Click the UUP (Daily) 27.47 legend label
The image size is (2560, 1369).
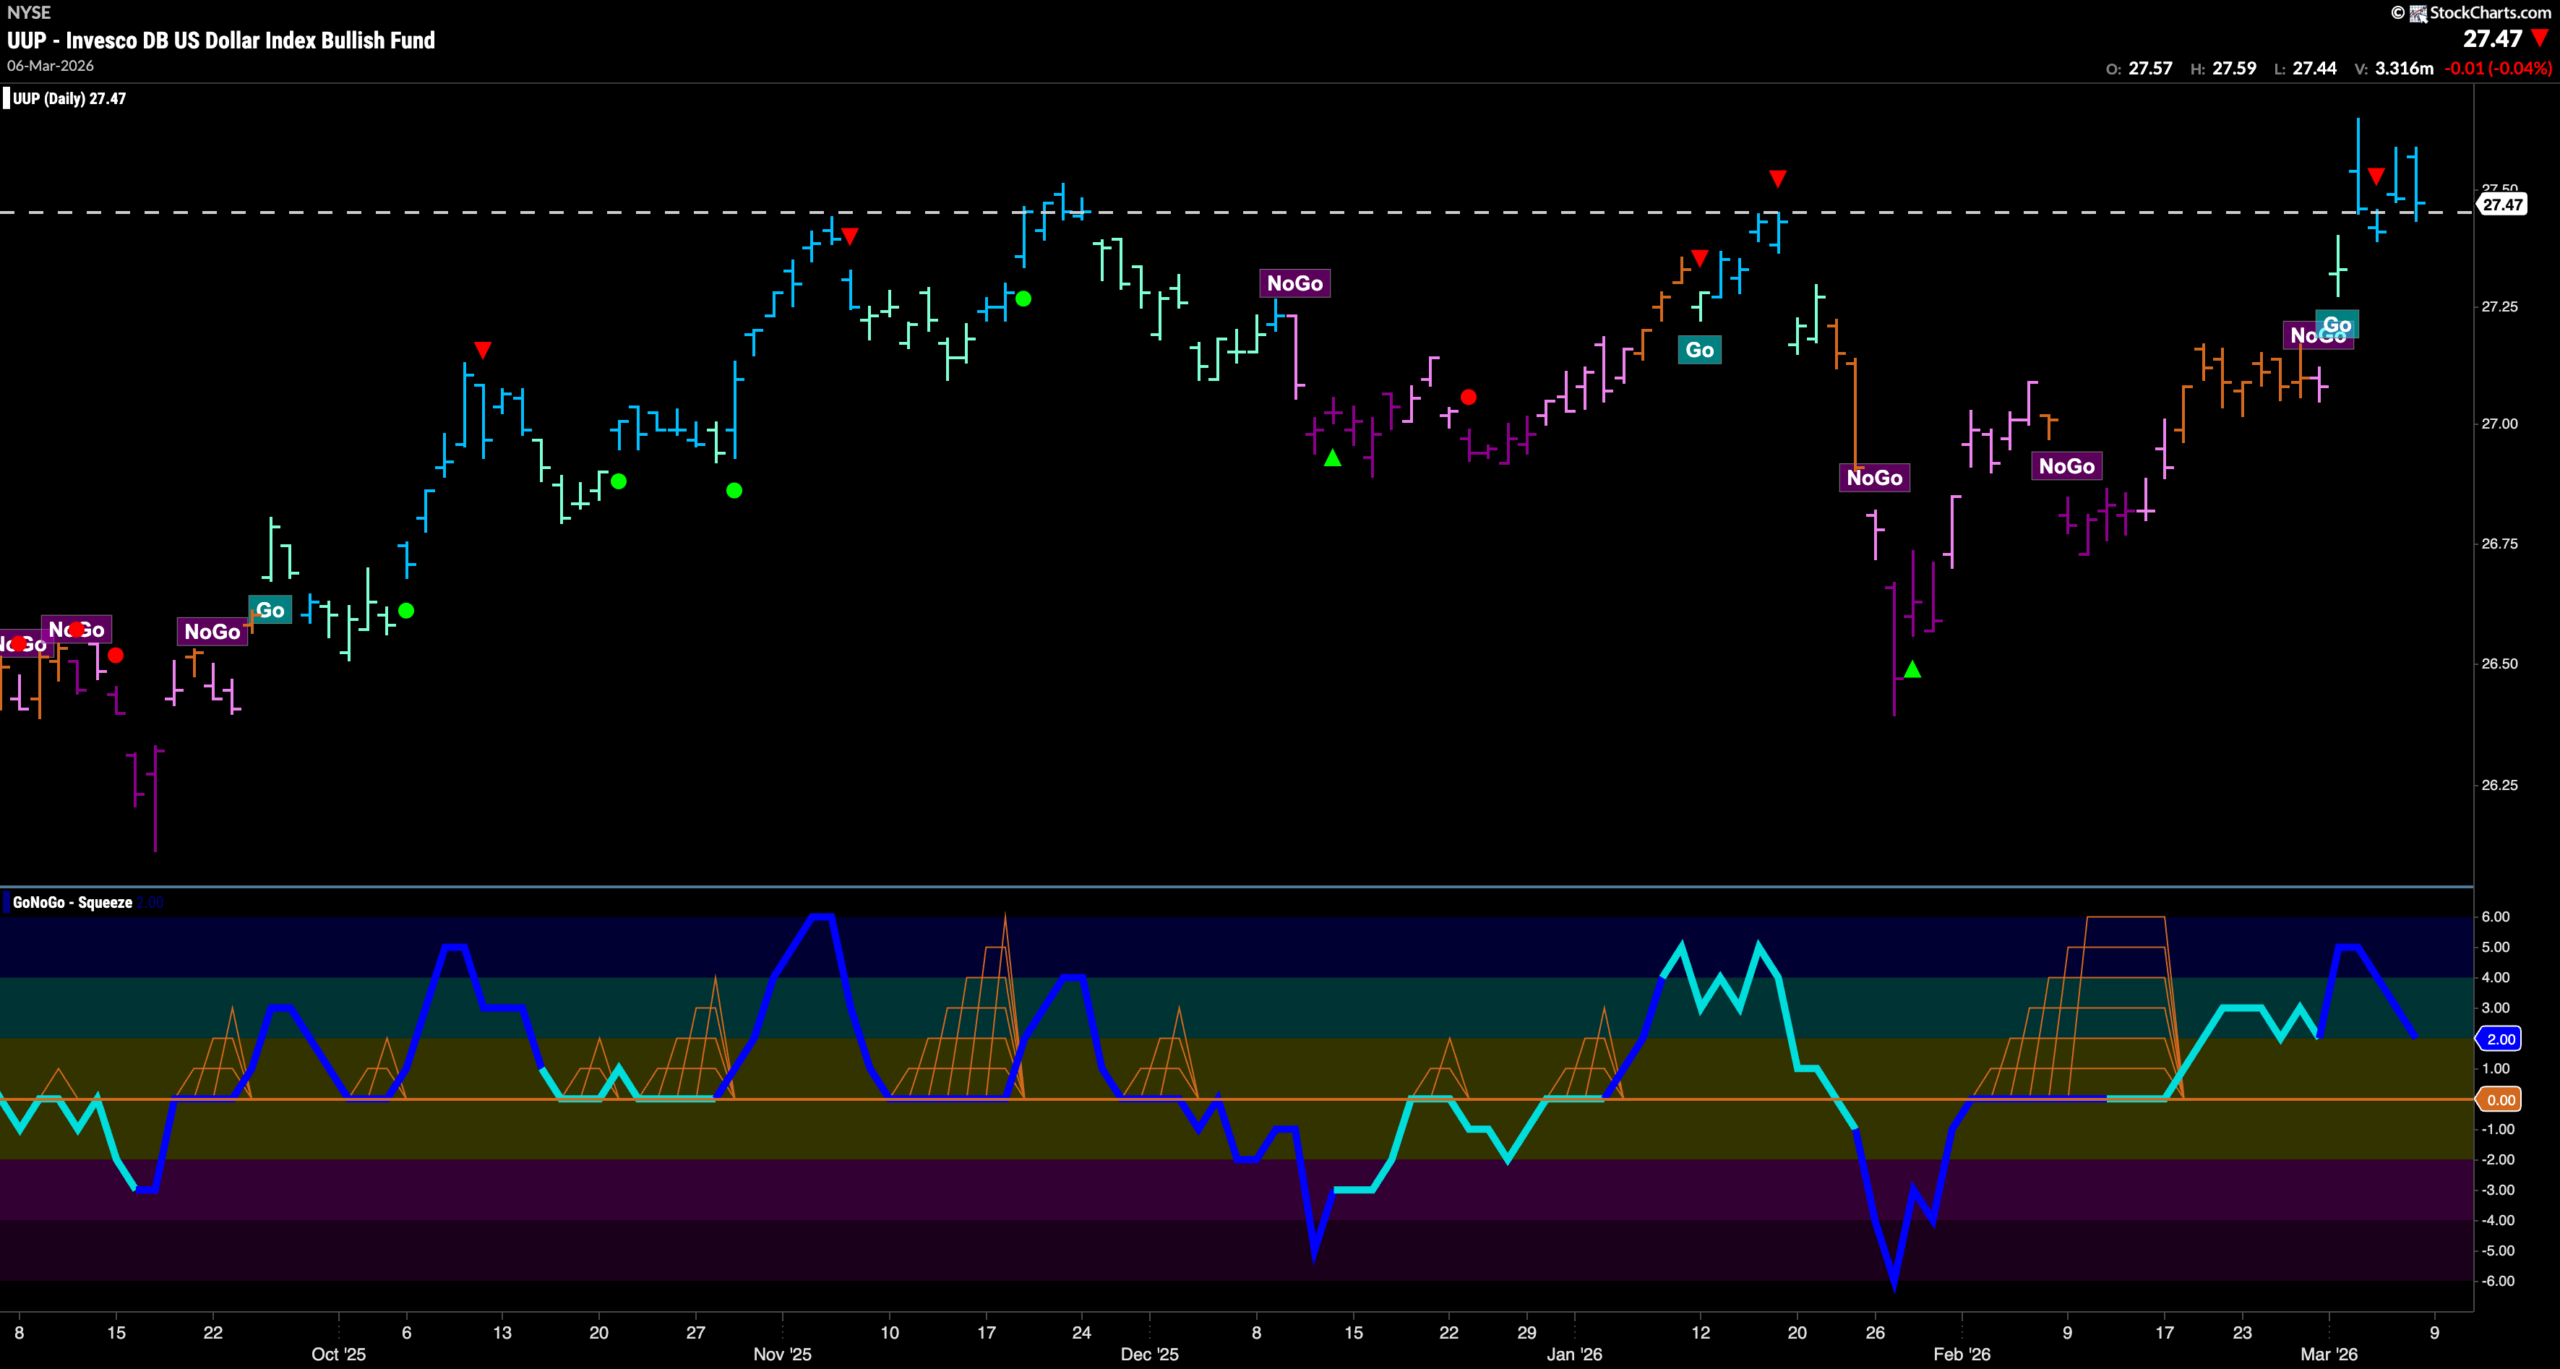coord(69,98)
